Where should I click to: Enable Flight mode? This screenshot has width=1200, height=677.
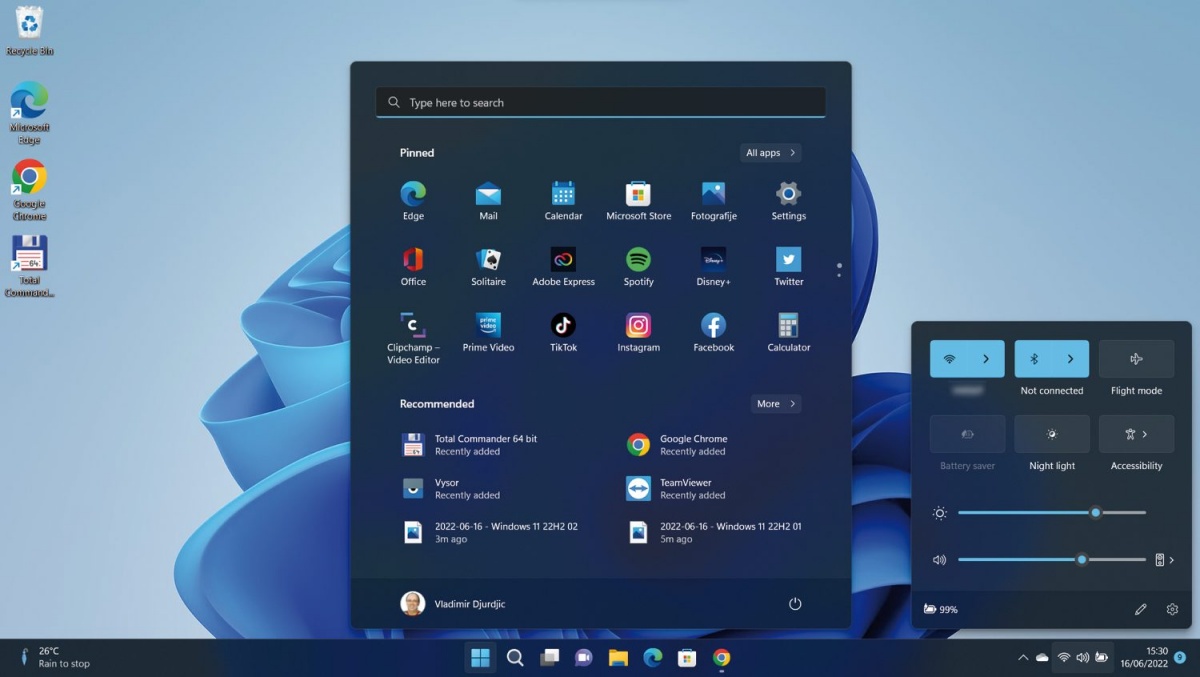tap(1136, 359)
